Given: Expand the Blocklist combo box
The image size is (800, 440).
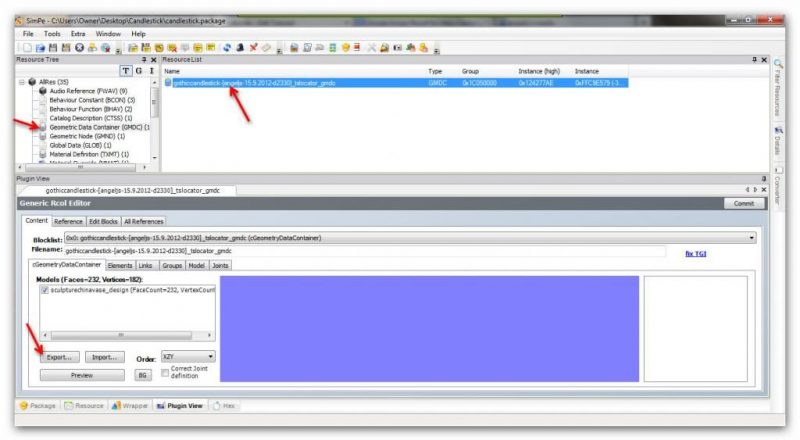Looking at the screenshot, I should click(750, 238).
